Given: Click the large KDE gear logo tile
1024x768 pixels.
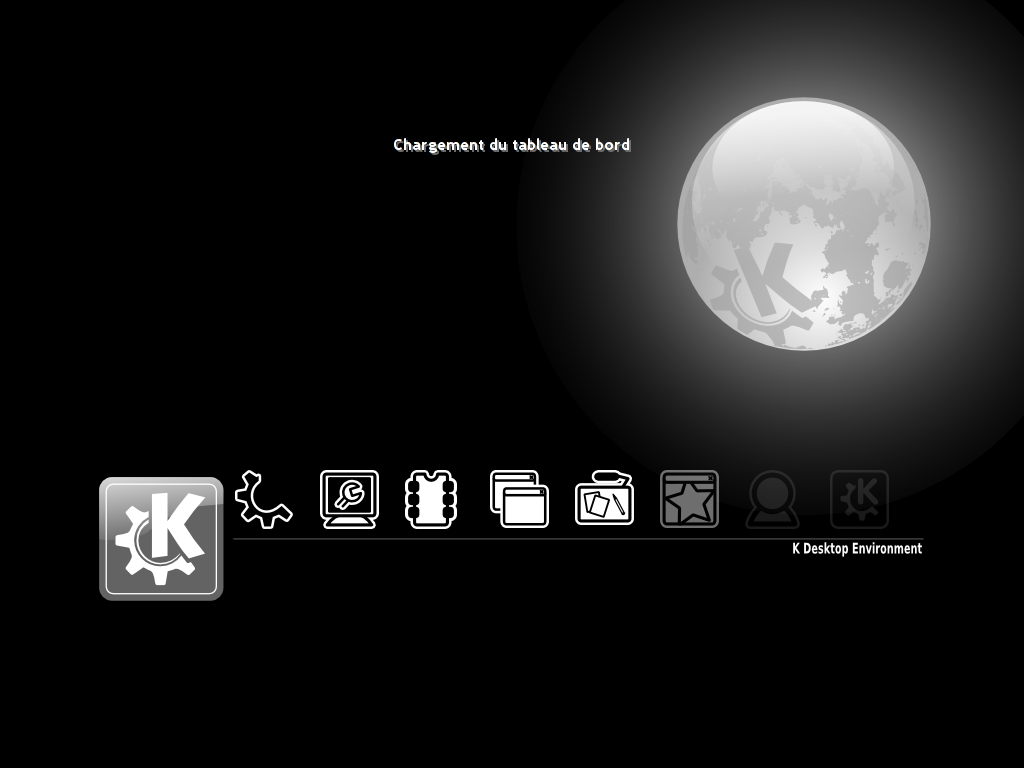Looking at the screenshot, I should 161,539.
